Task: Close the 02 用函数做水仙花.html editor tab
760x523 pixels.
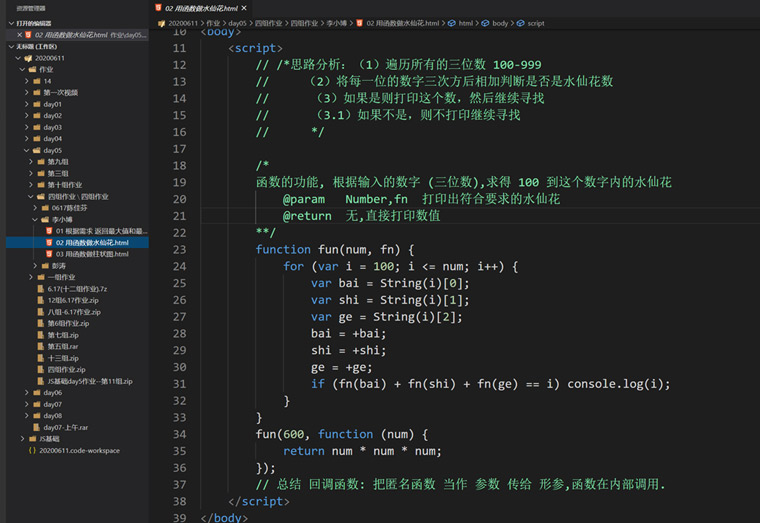Action: 244,8
